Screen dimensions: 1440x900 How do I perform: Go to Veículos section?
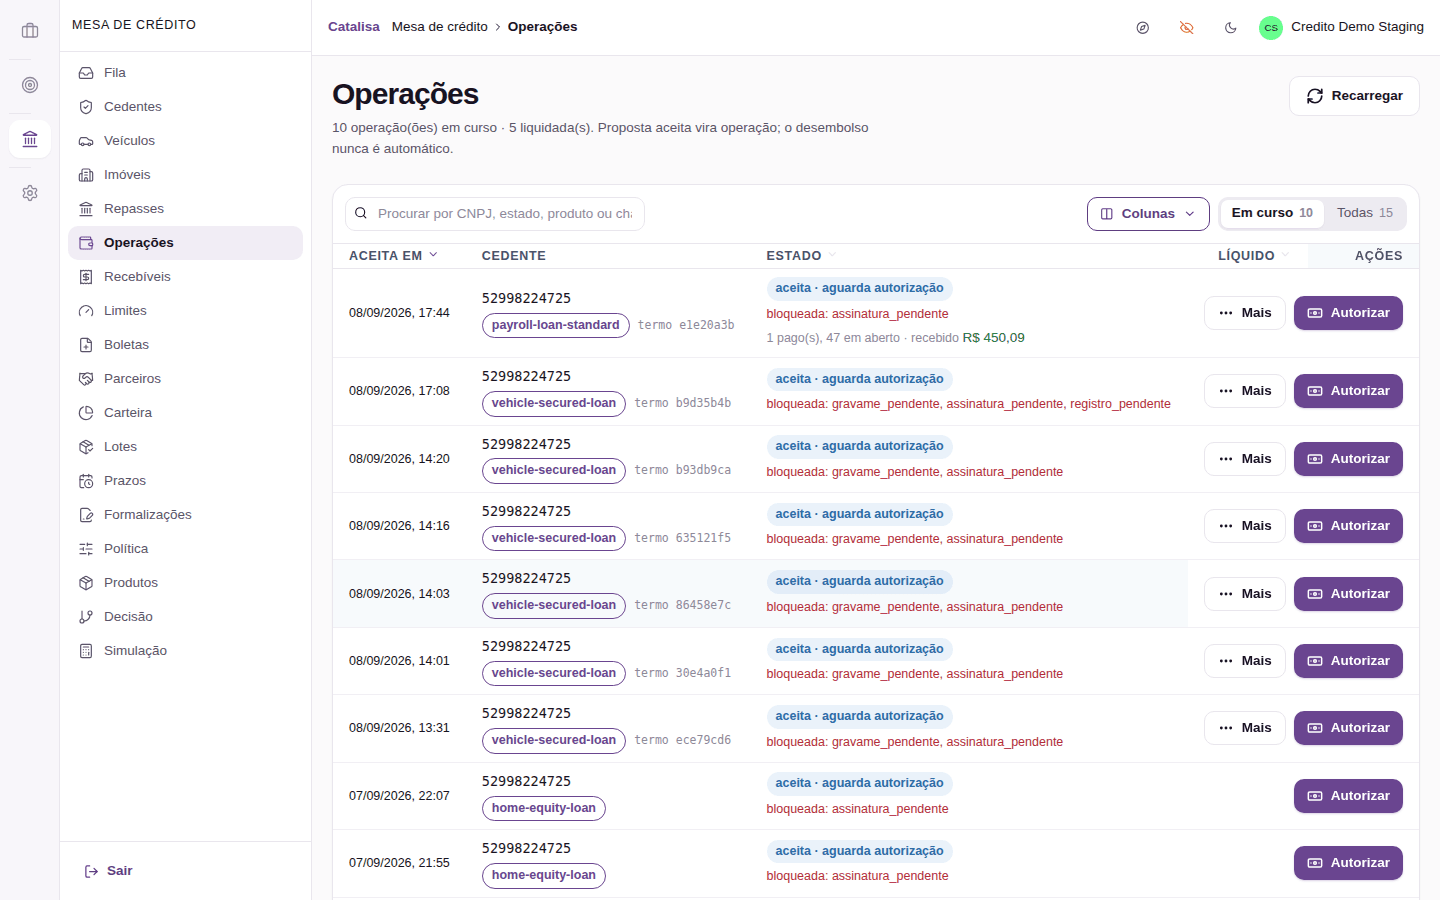[185, 141]
